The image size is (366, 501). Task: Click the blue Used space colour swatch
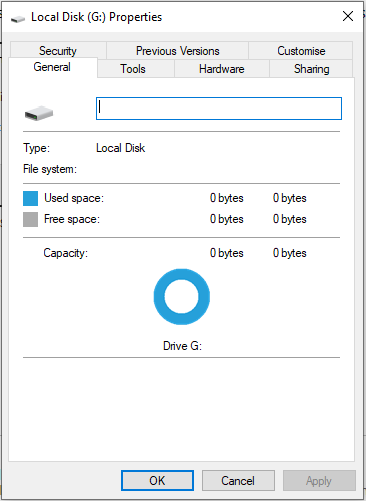(x=30, y=198)
